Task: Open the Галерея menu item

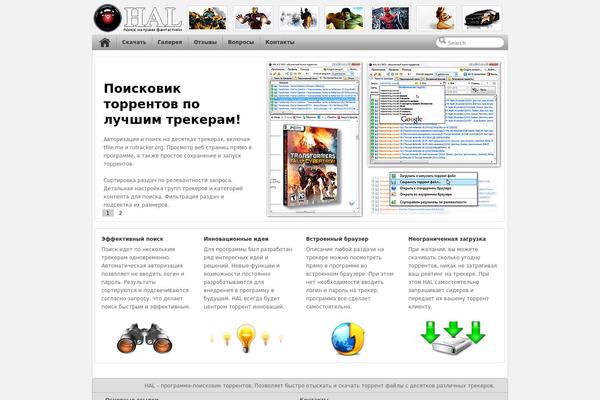Action: (170, 42)
